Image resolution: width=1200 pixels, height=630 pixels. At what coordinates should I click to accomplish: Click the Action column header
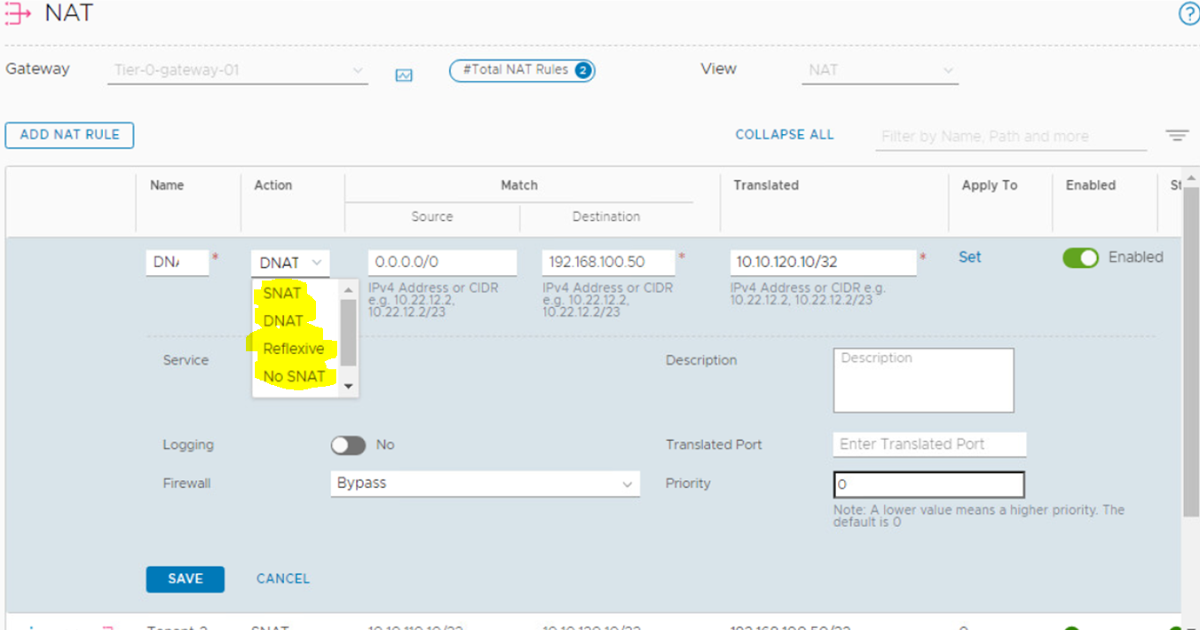[273, 186]
